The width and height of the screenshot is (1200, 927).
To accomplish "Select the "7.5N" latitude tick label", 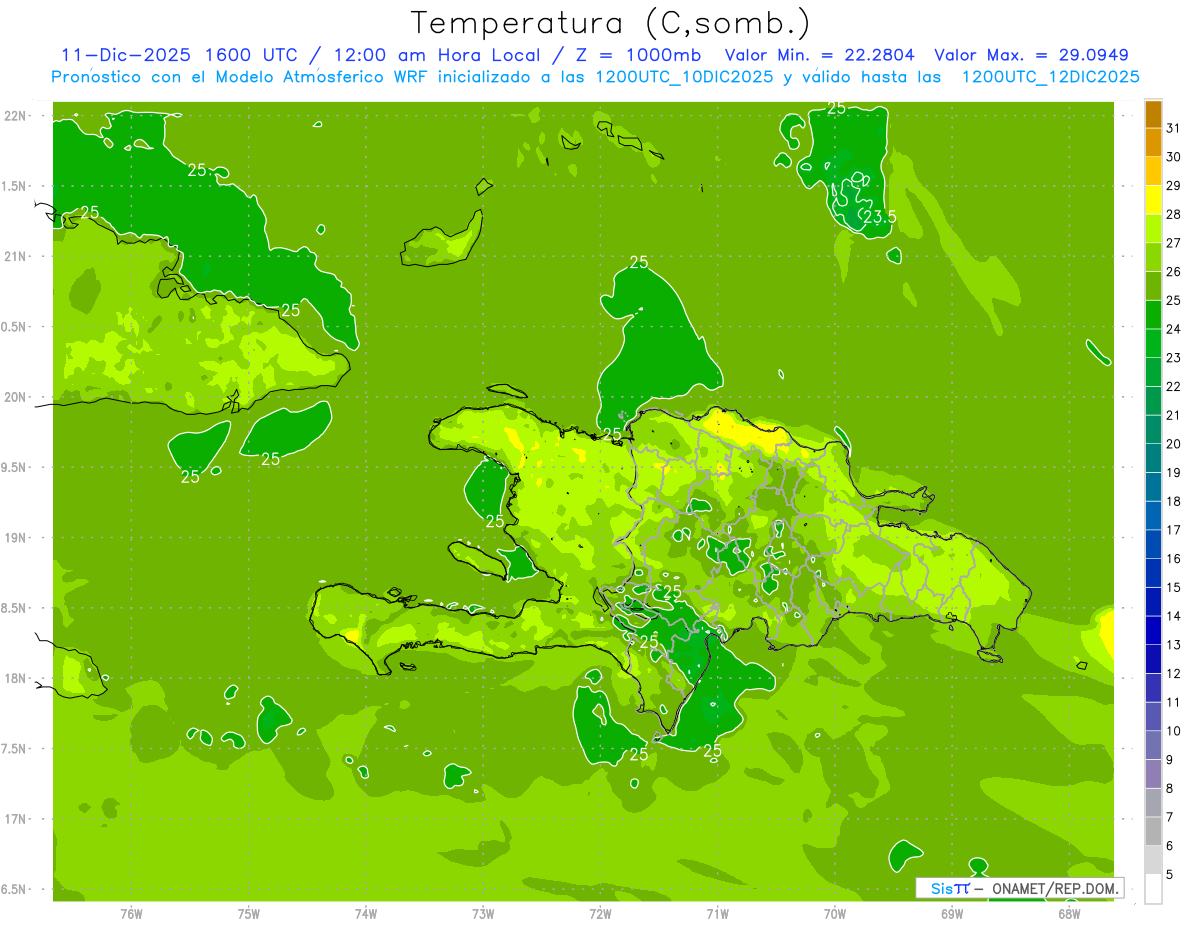I will click(x=15, y=748).
